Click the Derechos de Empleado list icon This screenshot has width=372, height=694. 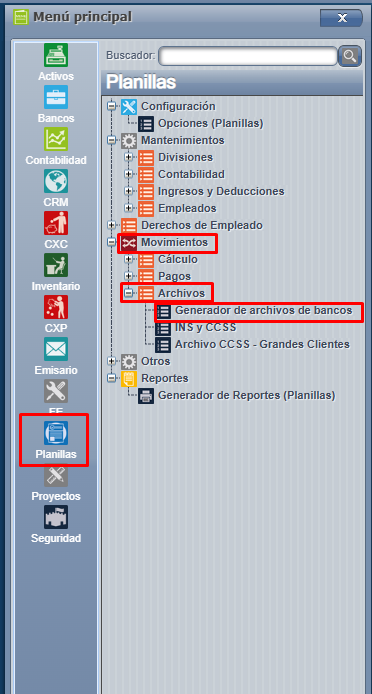(x=129, y=225)
